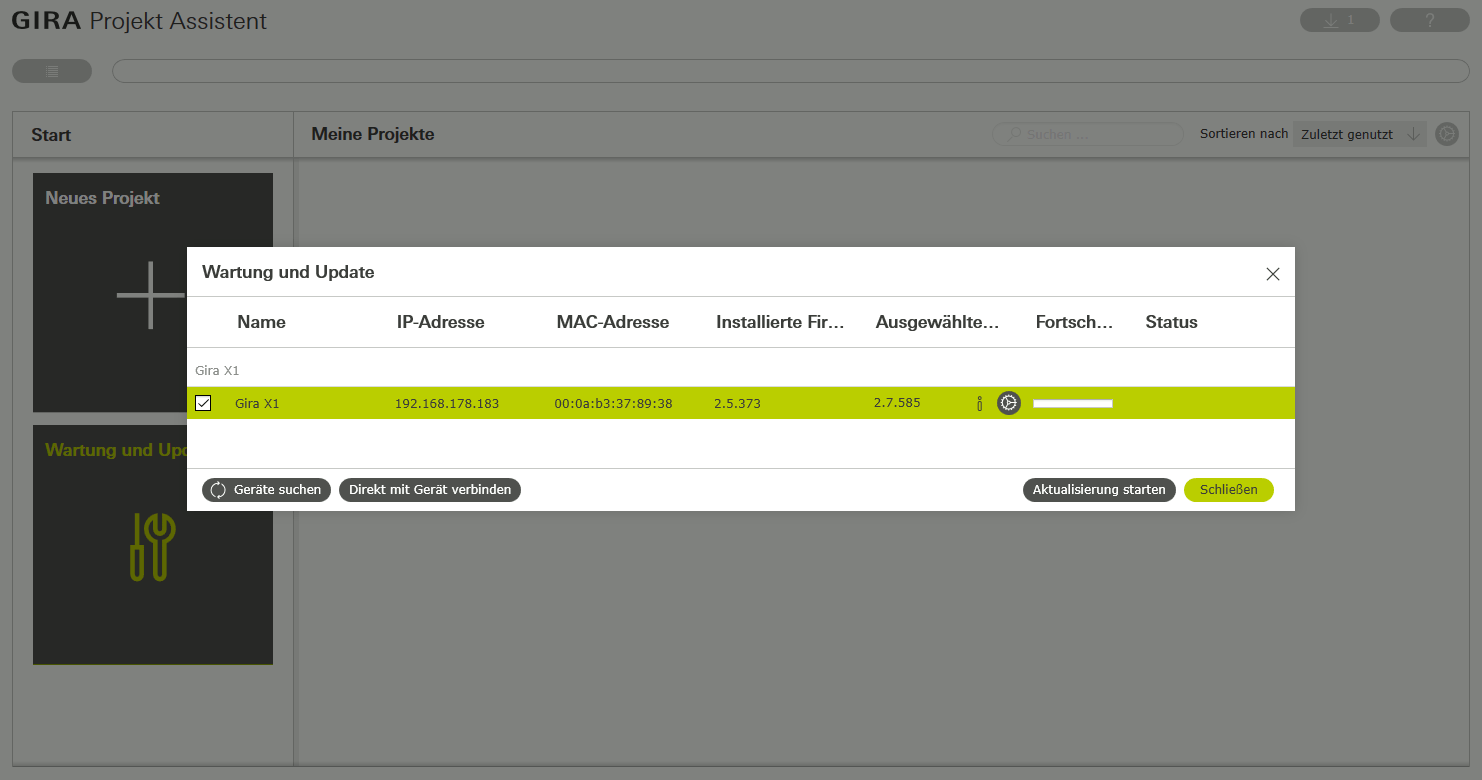Click the refresh icon in Geräte suchen
Viewport: 1482px width, 780px height.
click(x=218, y=490)
